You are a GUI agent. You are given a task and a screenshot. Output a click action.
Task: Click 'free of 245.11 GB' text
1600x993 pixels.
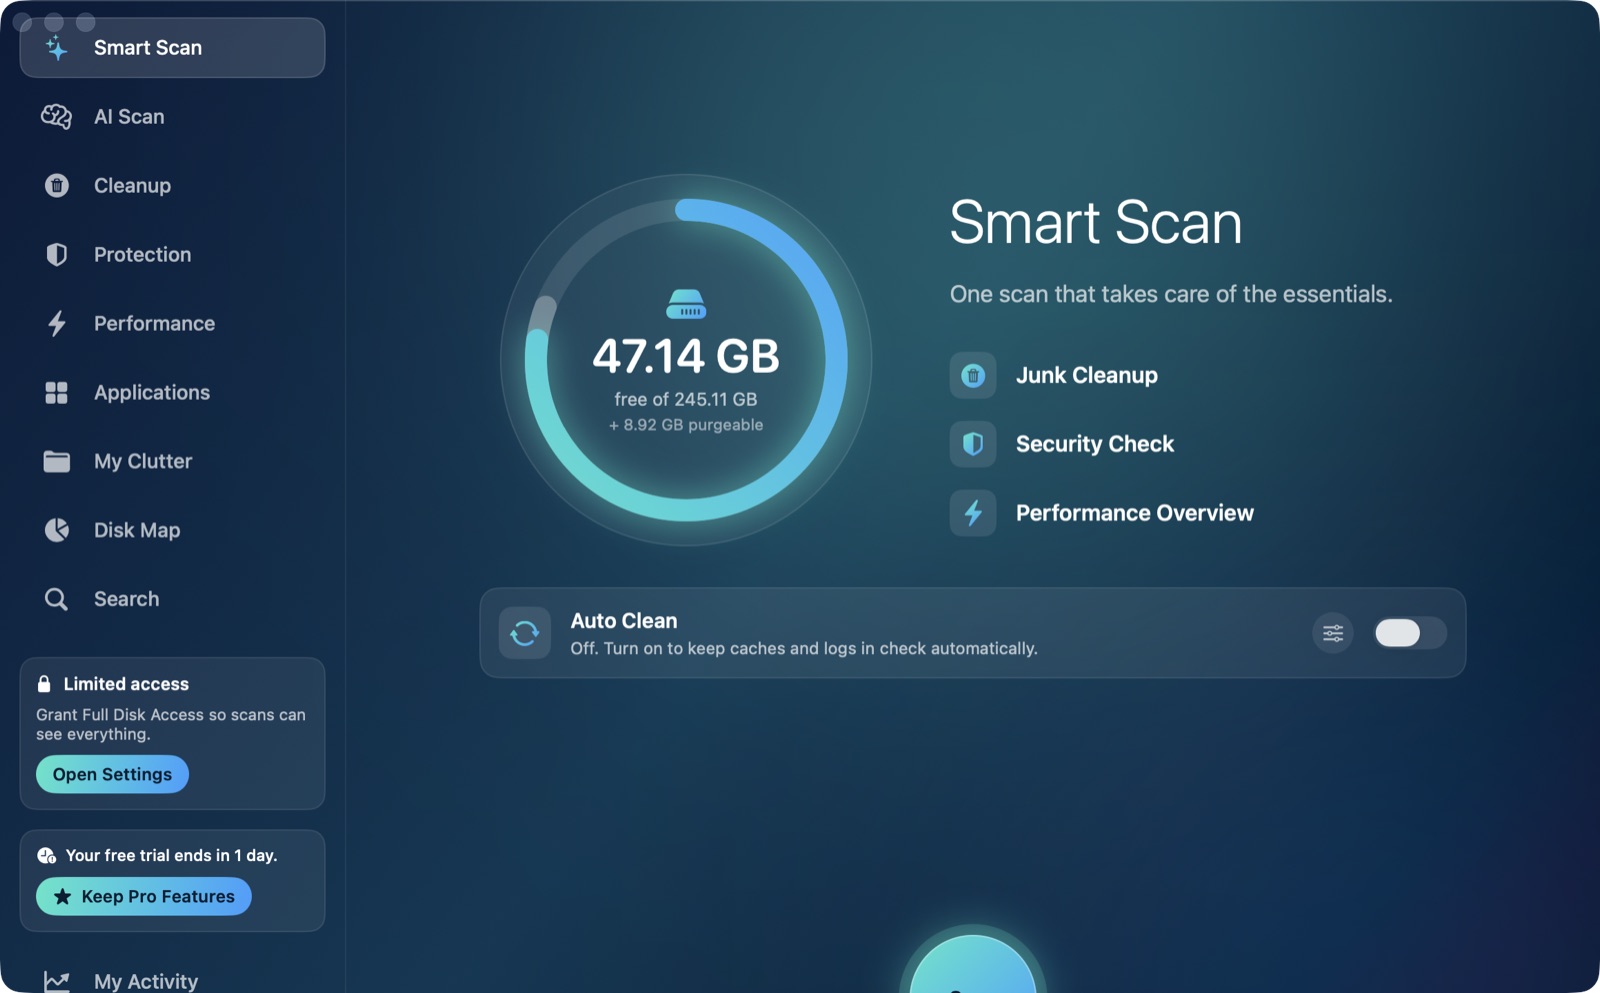(x=686, y=399)
